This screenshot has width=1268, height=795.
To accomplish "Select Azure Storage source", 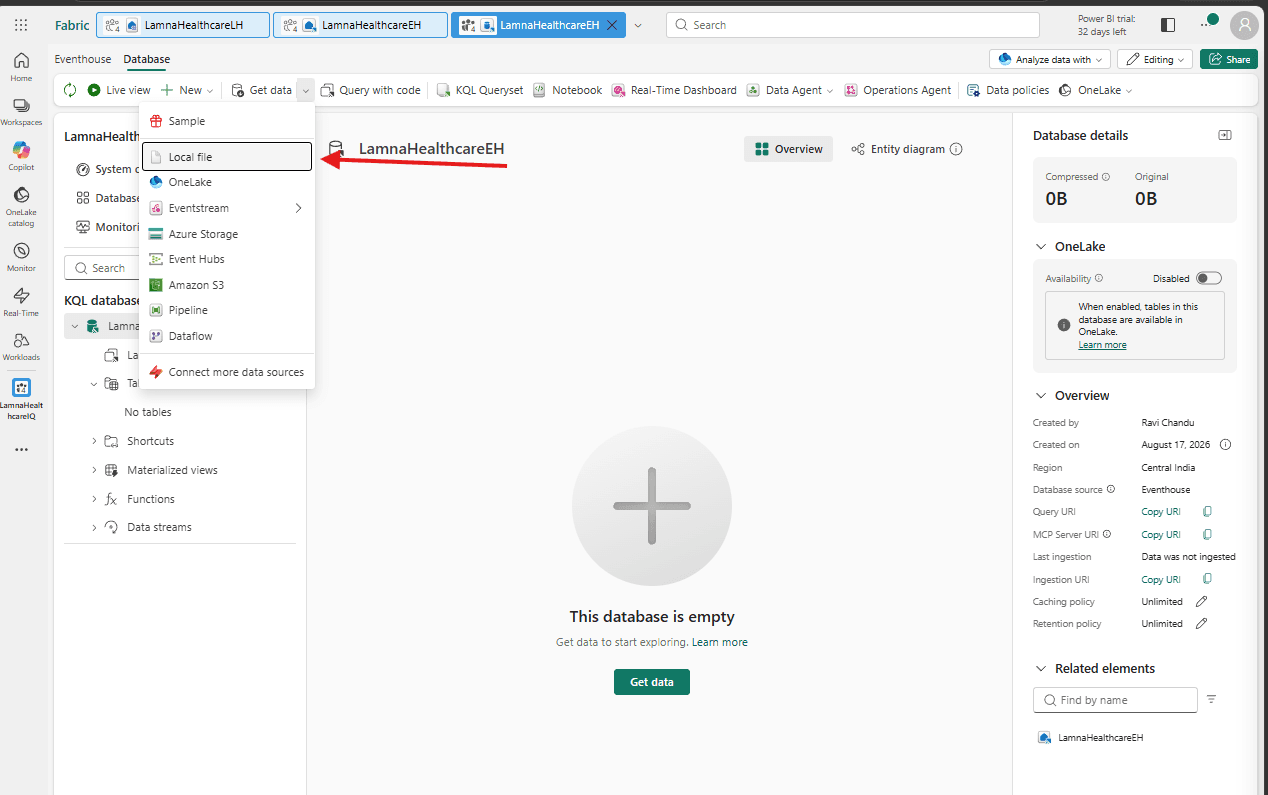I will [x=227, y=234].
